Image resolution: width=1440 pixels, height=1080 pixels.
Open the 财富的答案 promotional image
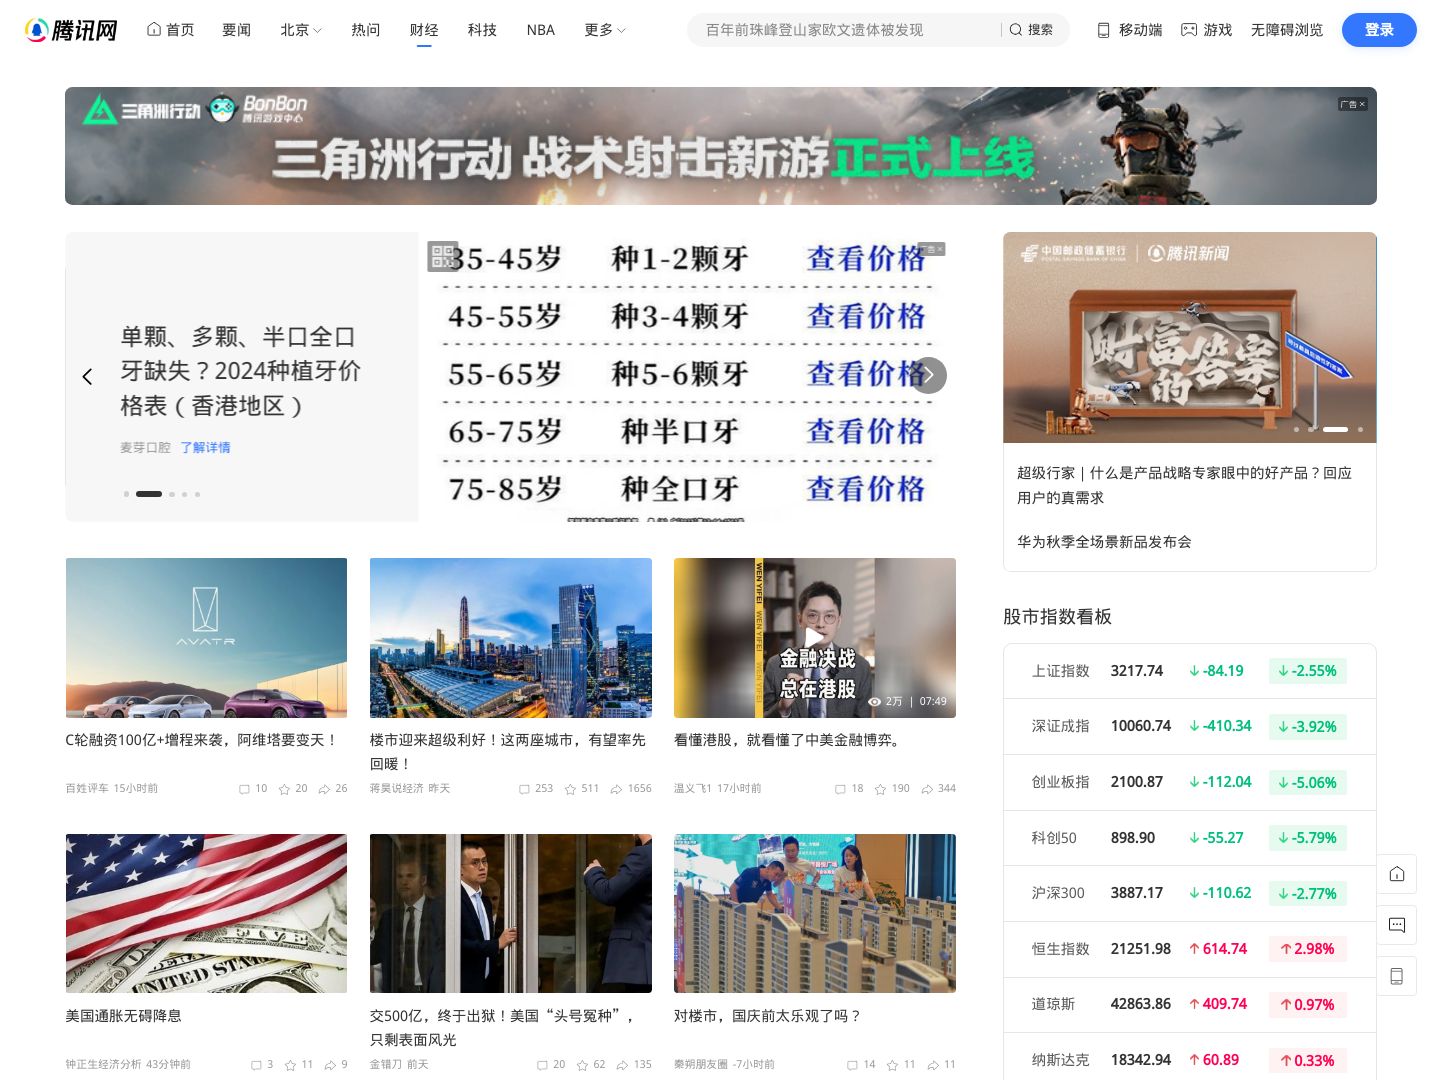(x=1190, y=338)
